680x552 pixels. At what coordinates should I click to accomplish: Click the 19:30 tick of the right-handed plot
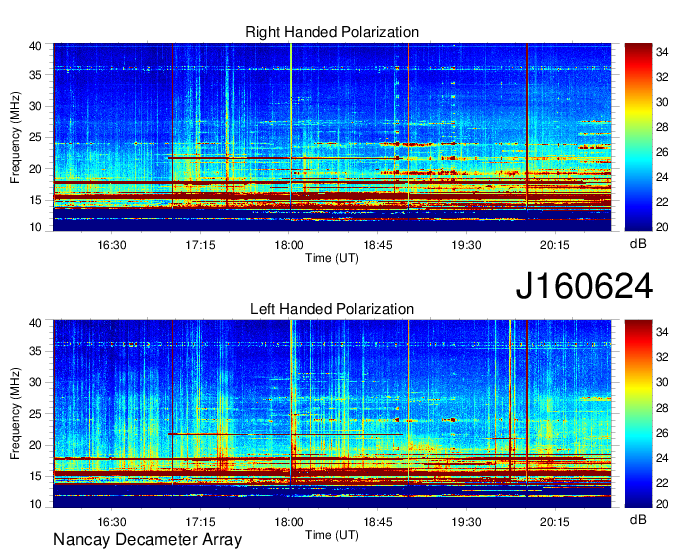tap(467, 245)
